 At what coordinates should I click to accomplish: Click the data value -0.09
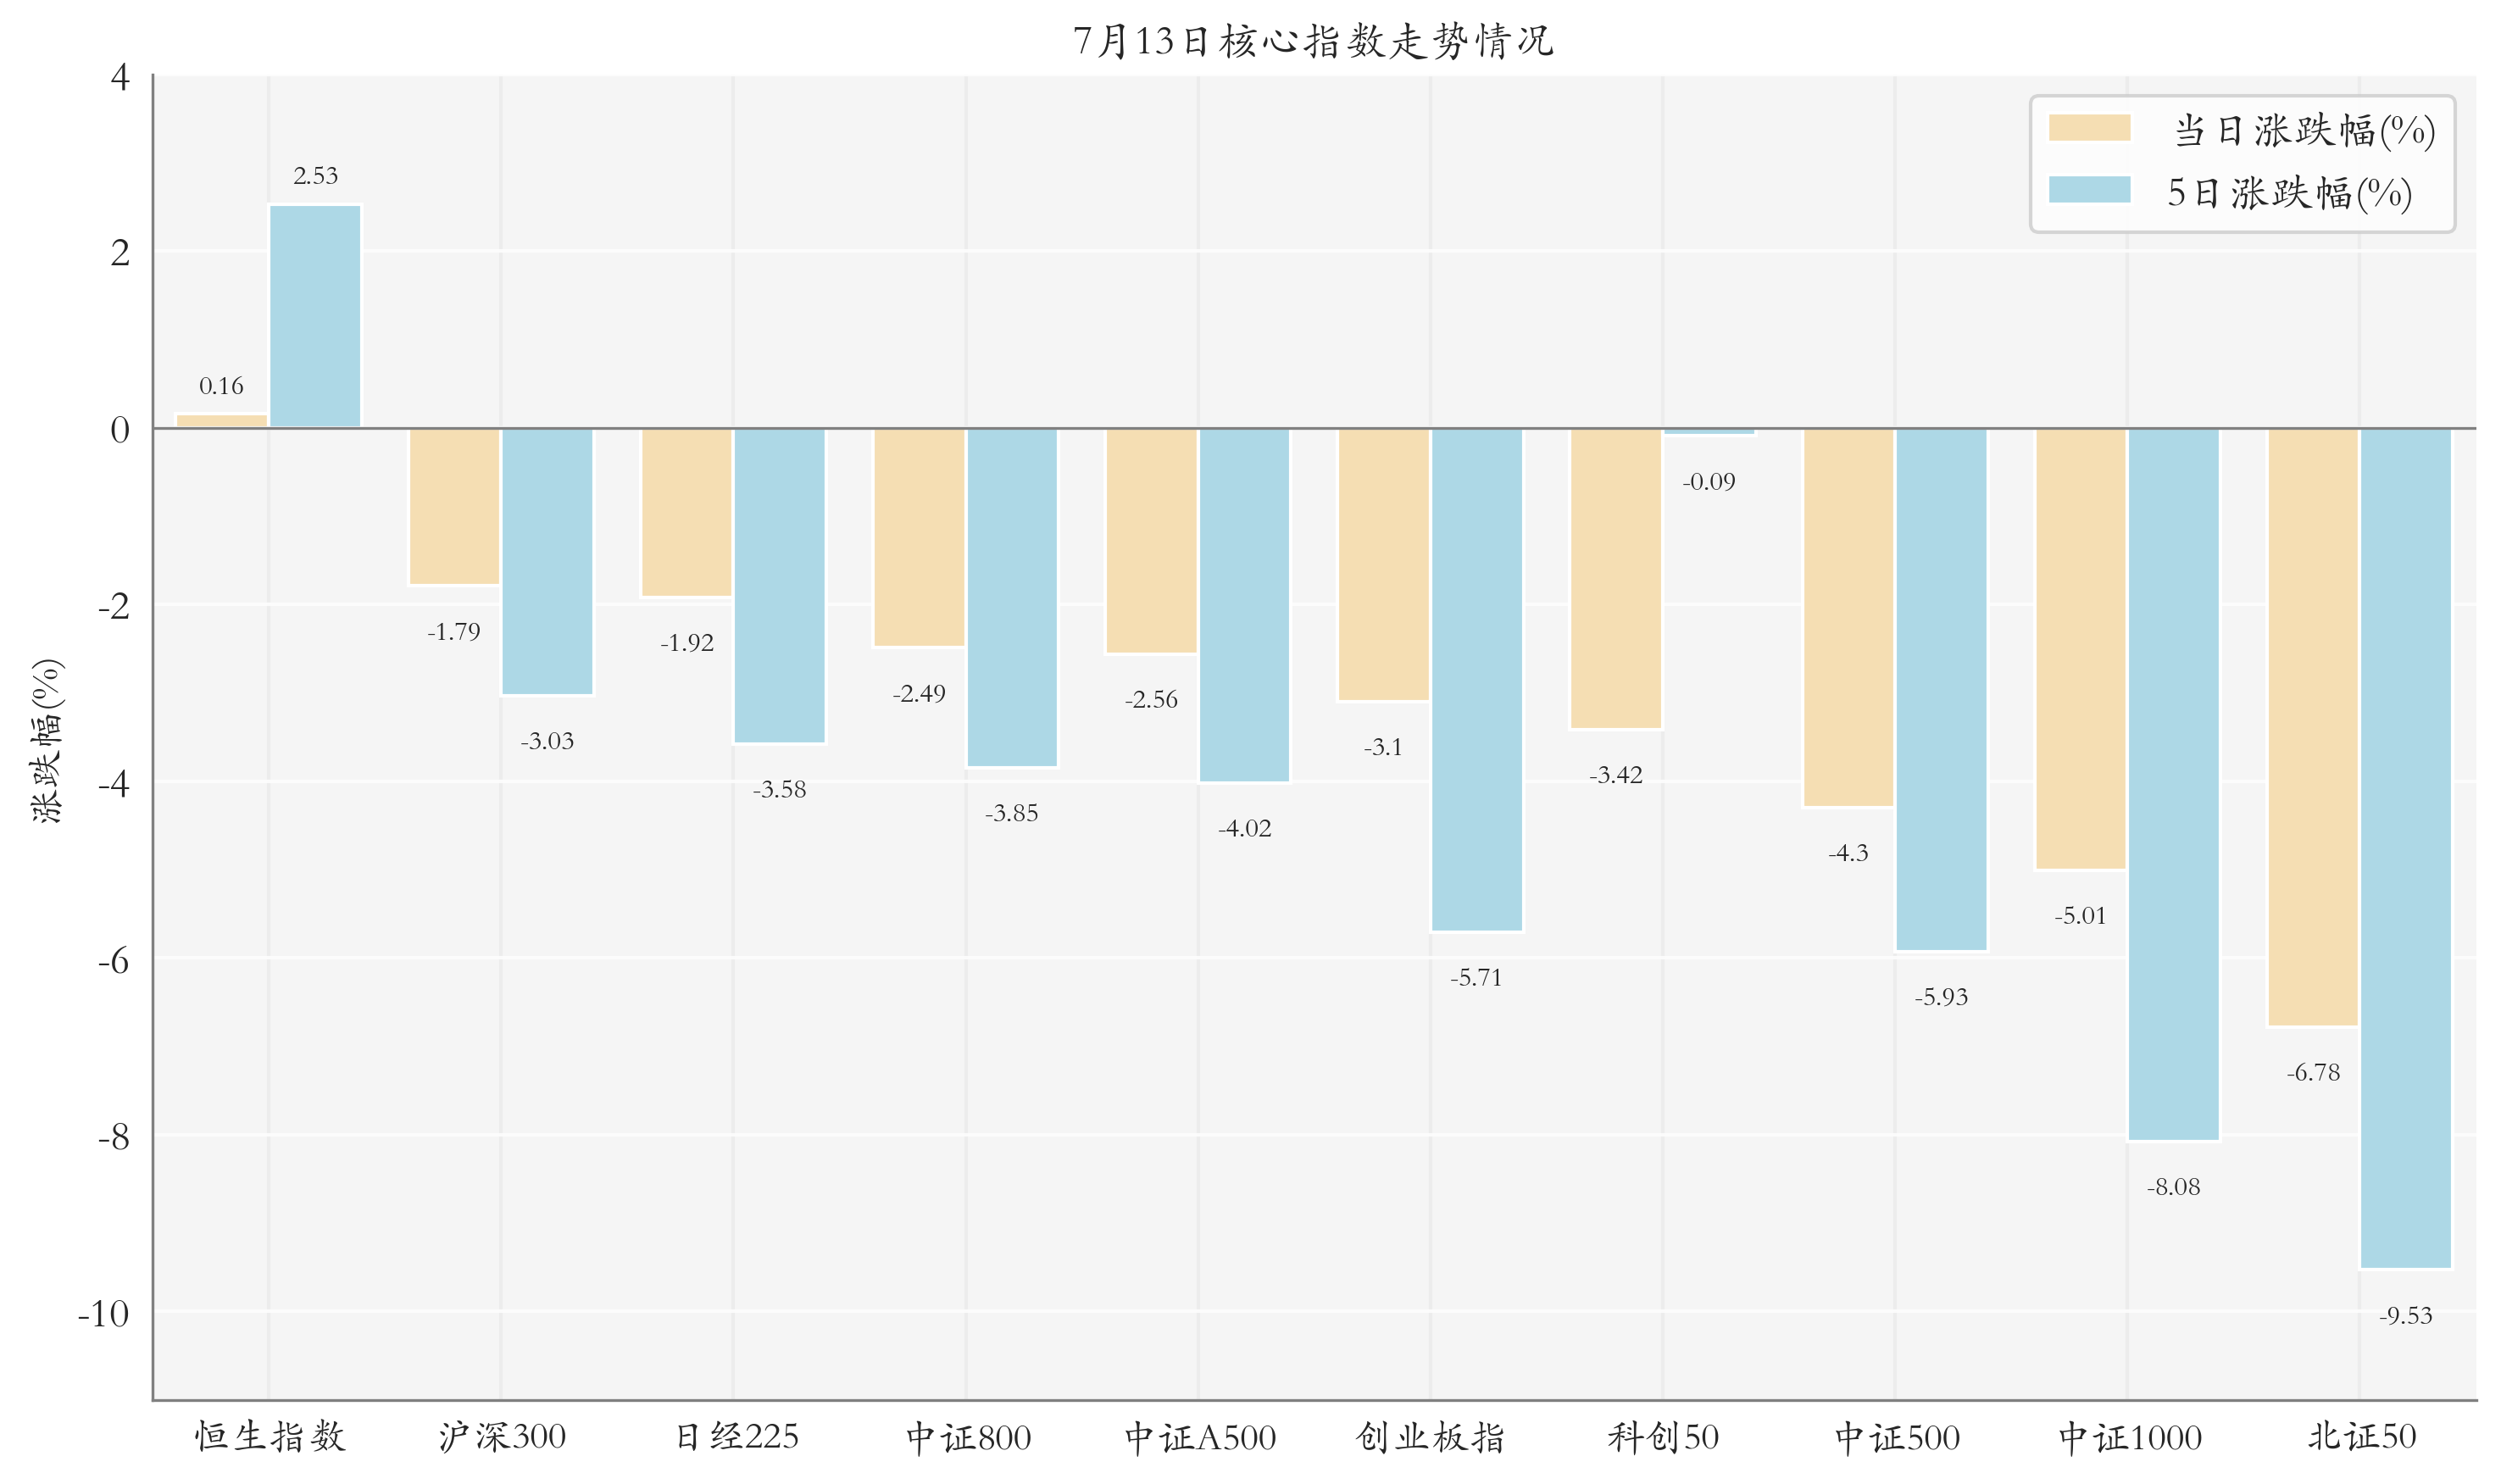click(x=1709, y=481)
